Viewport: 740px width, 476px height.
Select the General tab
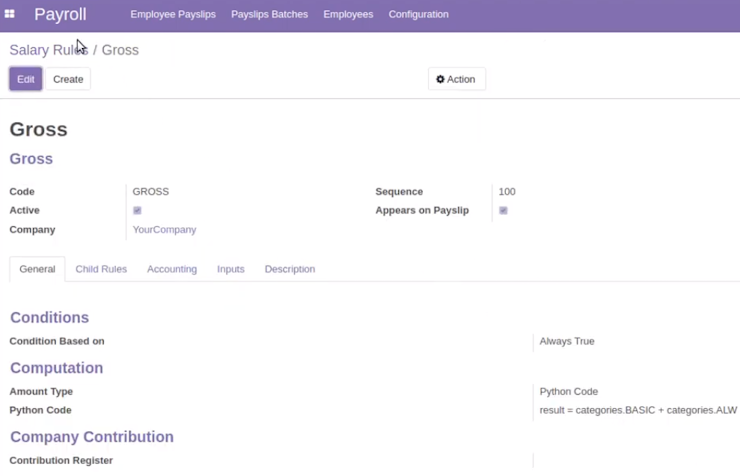pyautogui.click(x=37, y=269)
